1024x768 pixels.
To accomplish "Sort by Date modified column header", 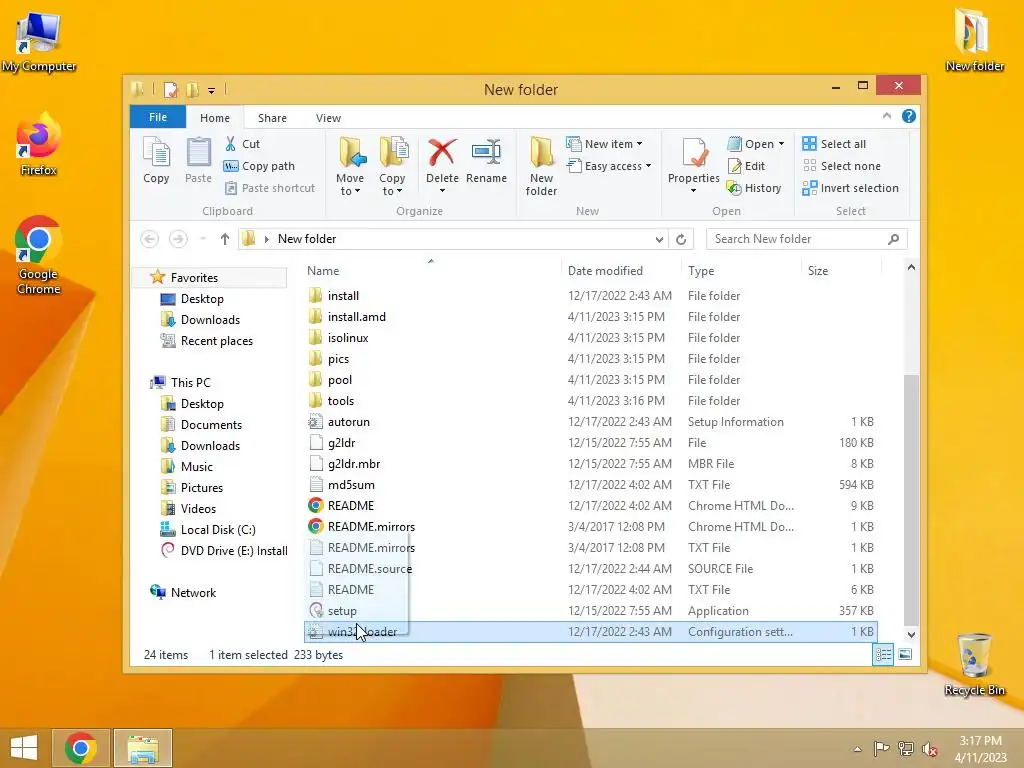I will (620, 270).
